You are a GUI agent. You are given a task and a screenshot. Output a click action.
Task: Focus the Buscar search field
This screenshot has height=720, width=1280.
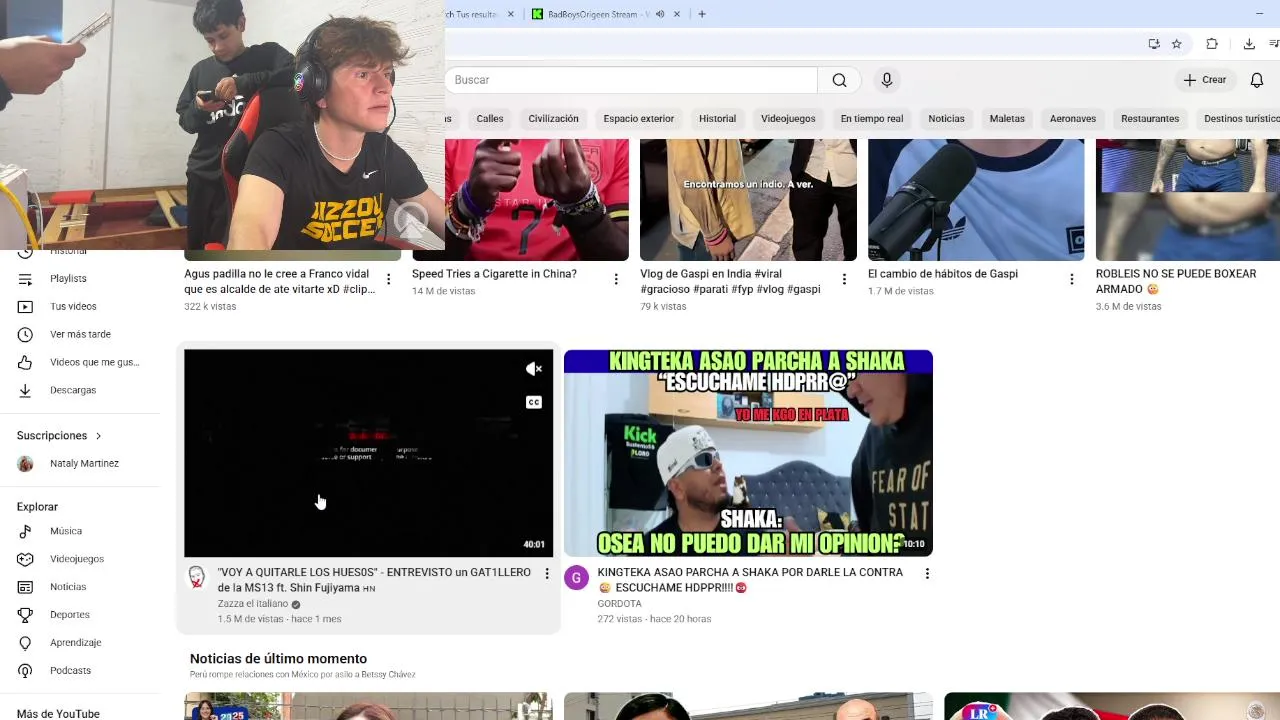click(632, 80)
